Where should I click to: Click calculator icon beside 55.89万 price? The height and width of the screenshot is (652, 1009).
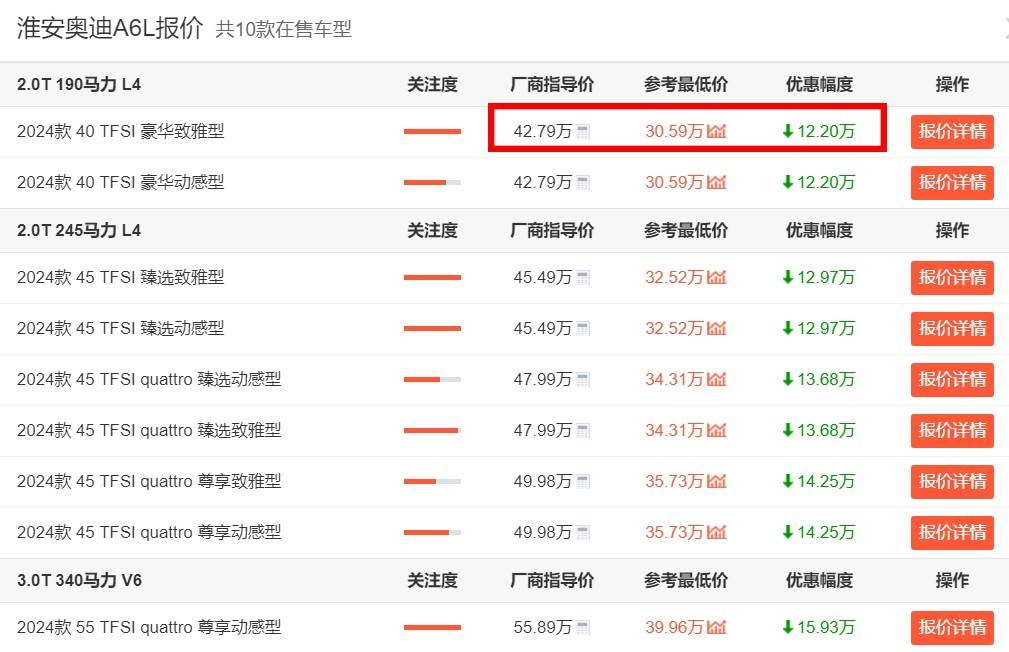point(583,628)
